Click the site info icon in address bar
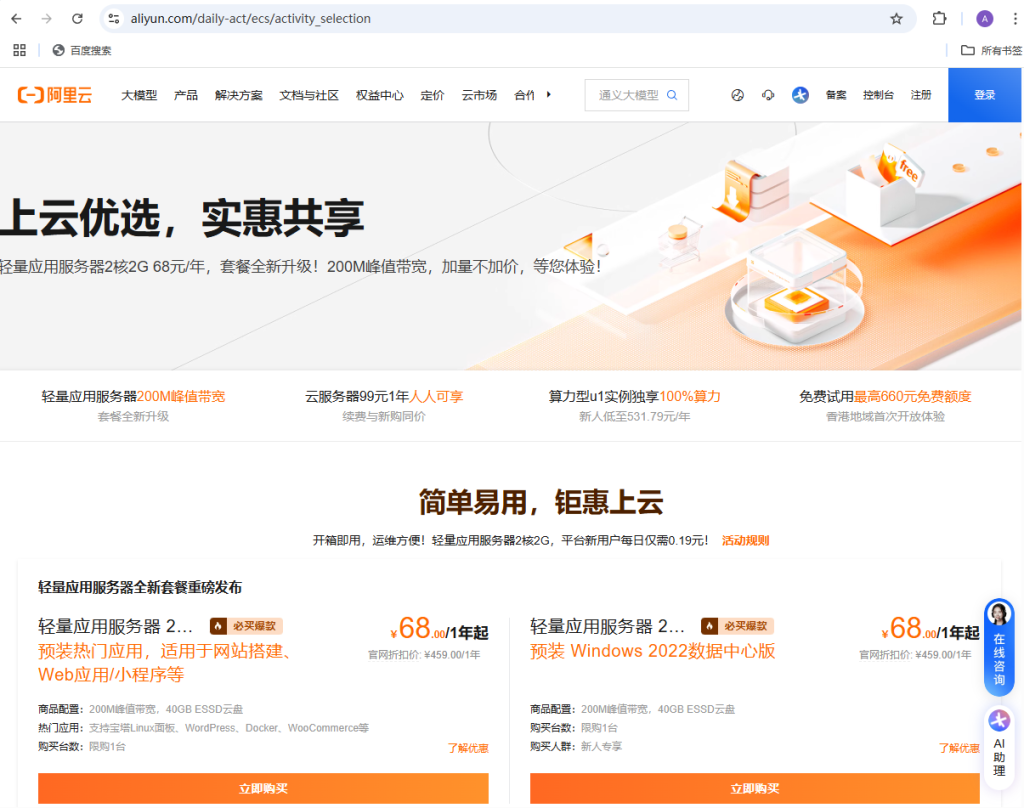The width and height of the screenshot is (1024, 808). point(114,19)
